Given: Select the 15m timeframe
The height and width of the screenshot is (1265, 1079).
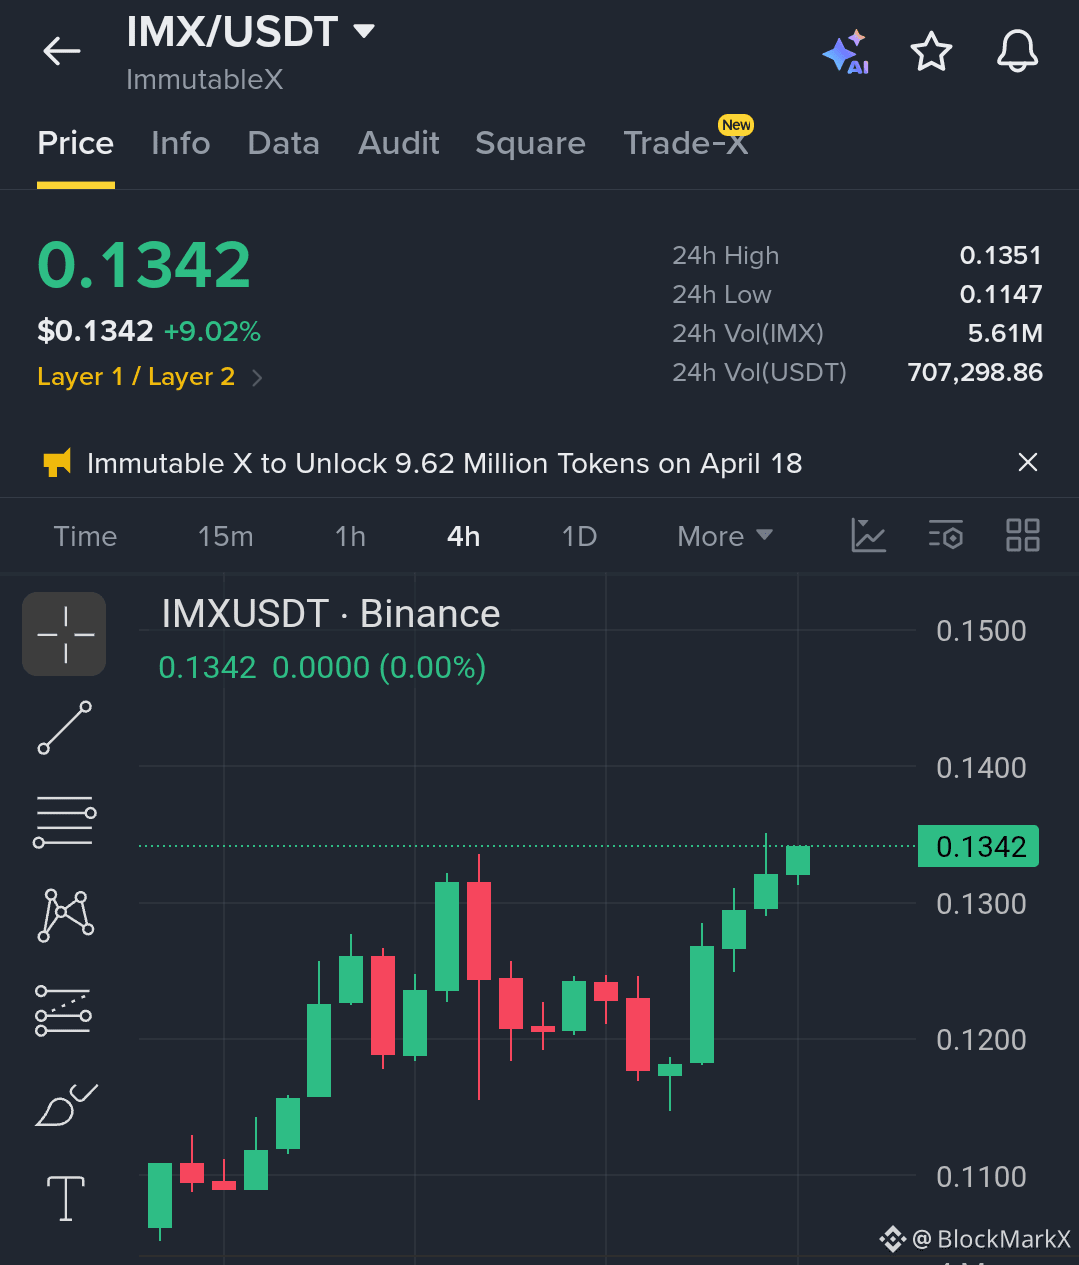Looking at the screenshot, I should click(x=226, y=536).
